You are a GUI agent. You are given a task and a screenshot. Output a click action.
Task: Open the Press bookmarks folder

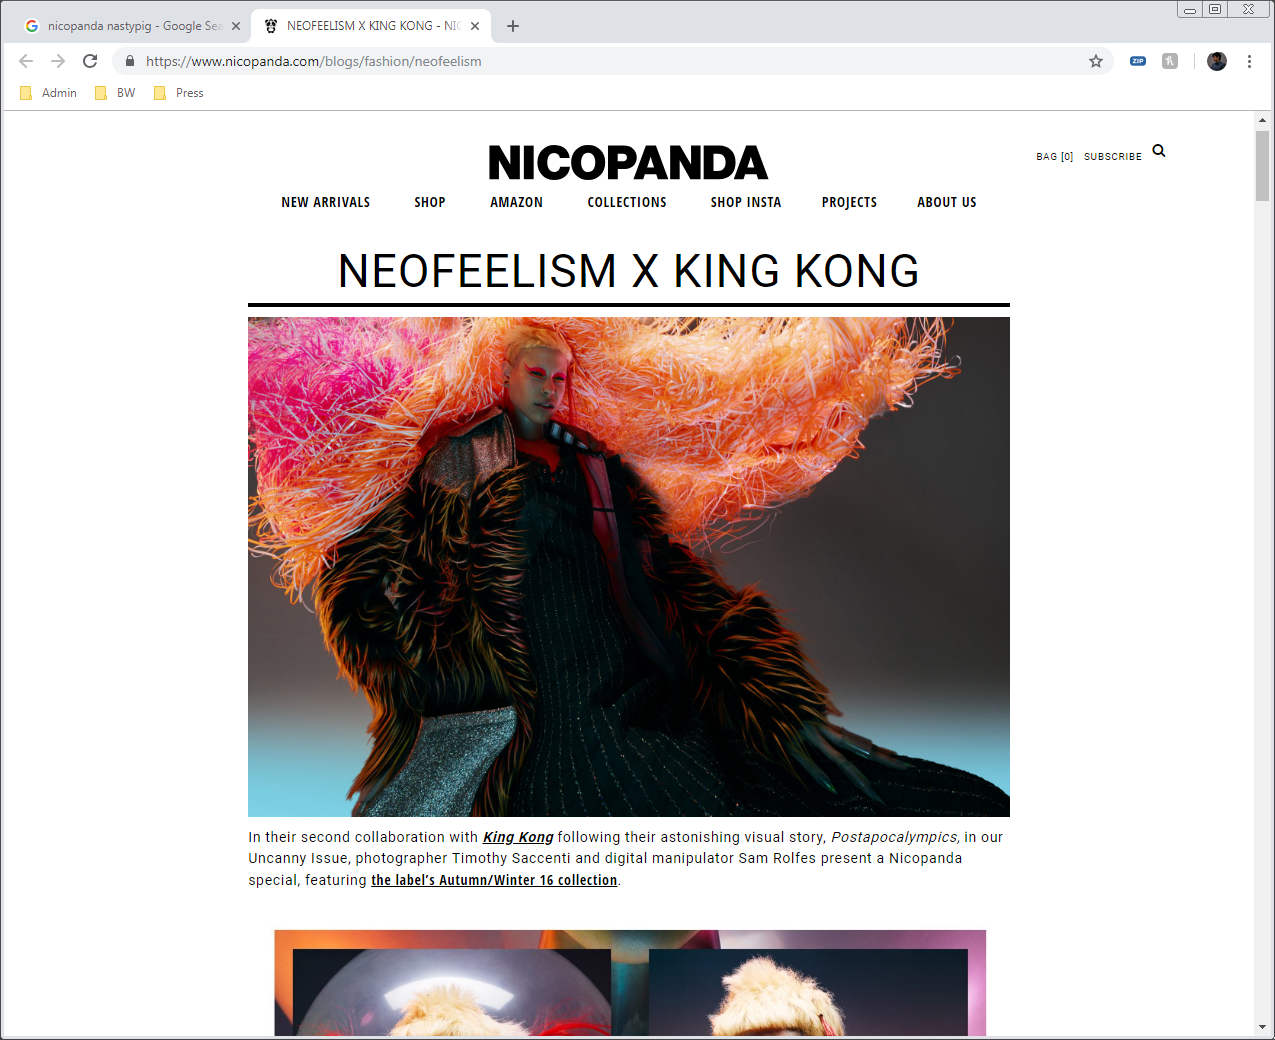[x=178, y=92]
